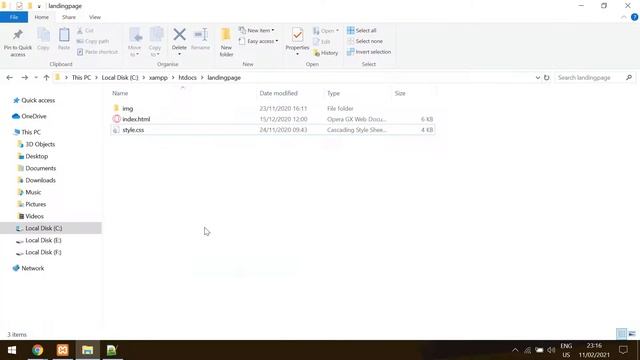640x360 pixels.
Task: Refresh the landingpage folder
Action: (547, 78)
